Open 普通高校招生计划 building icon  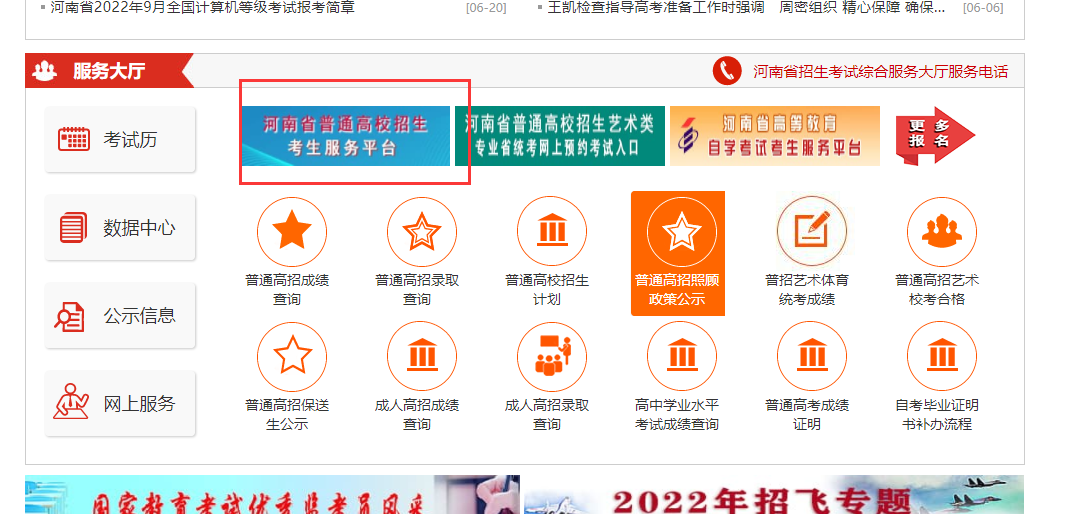551,232
